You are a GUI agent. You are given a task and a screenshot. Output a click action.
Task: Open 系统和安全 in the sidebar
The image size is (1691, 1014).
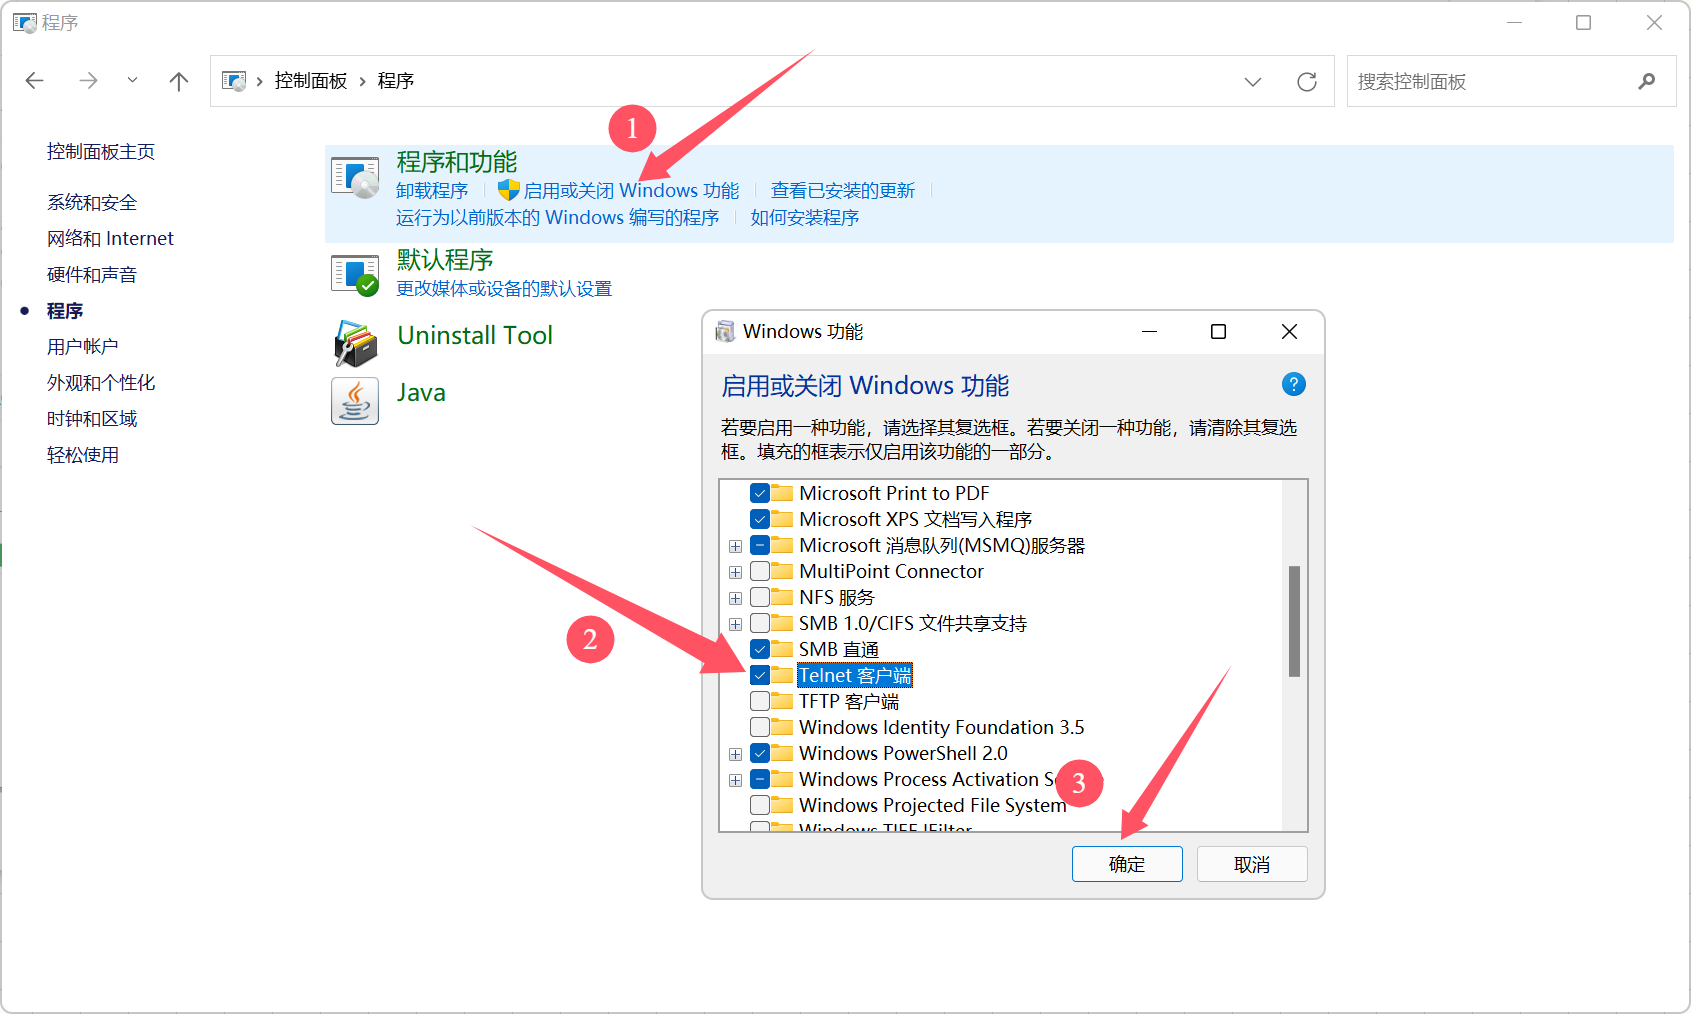(92, 203)
